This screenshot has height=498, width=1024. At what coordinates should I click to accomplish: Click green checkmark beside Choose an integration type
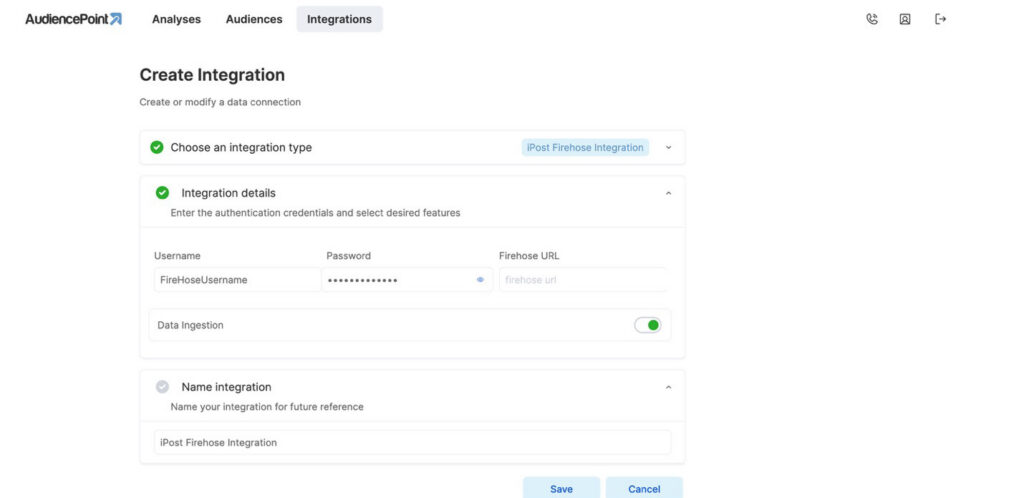tap(157, 148)
